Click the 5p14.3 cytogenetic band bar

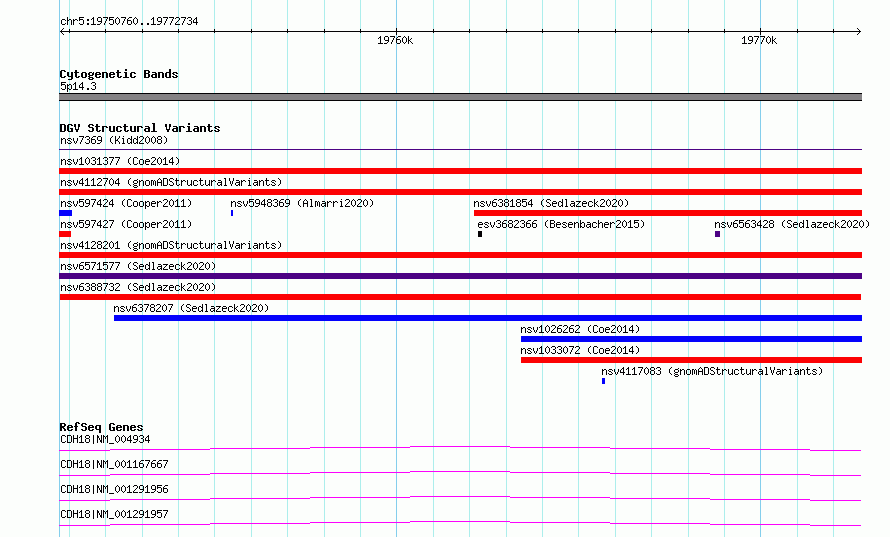pos(460,97)
